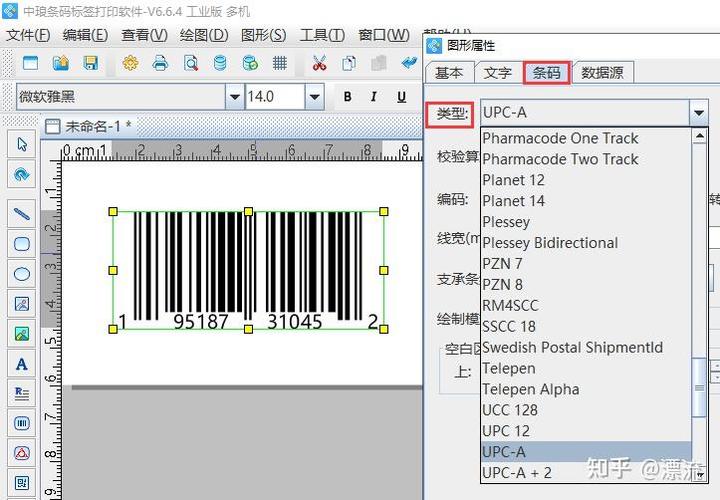This screenshot has height=500, width=720.
Task: Select the text A tool
Action: pyautogui.click(x=22, y=364)
